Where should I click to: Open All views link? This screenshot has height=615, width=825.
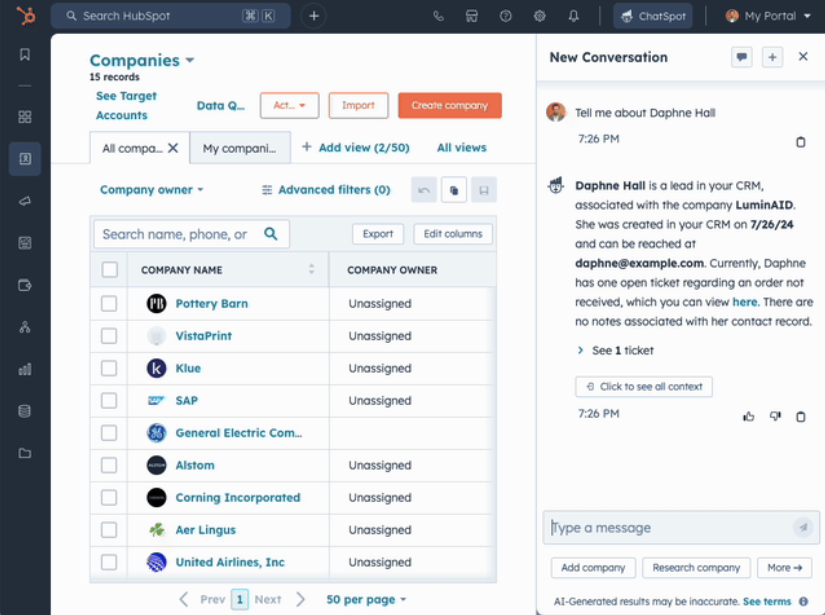pos(461,148)
